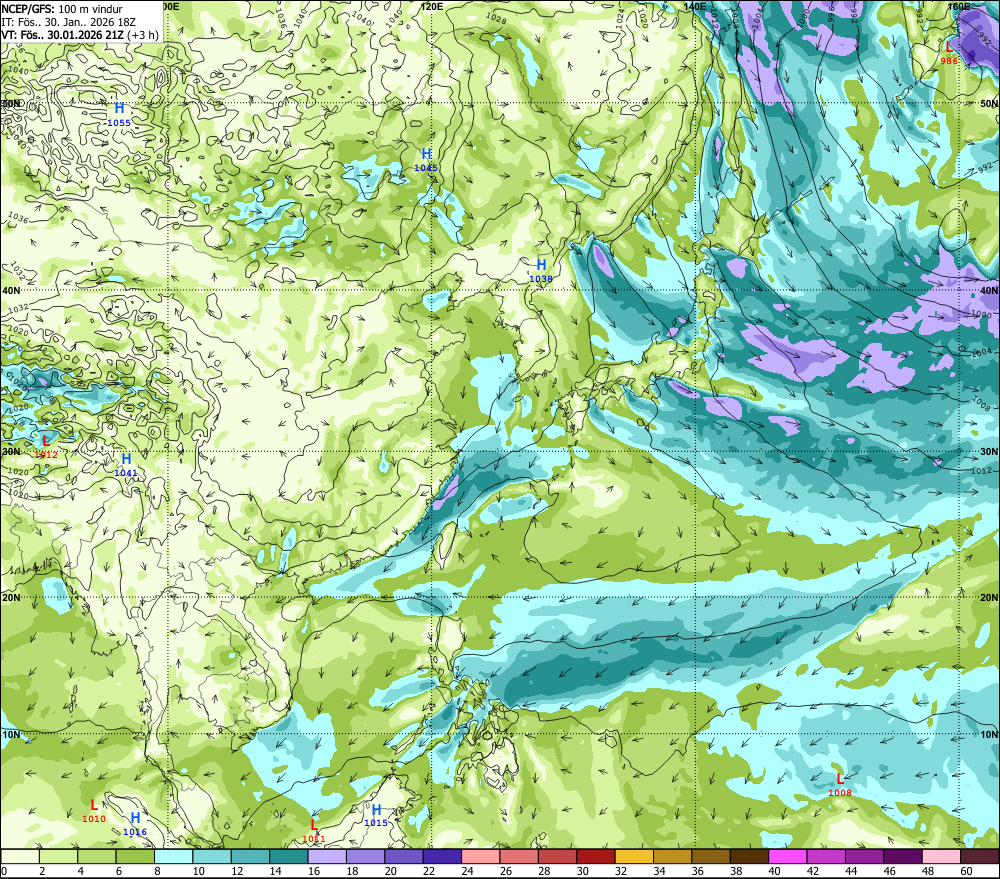Pick the dark brown 38–40 legend swatch
The image size is (1000, 879).
(x=749, y=857)
